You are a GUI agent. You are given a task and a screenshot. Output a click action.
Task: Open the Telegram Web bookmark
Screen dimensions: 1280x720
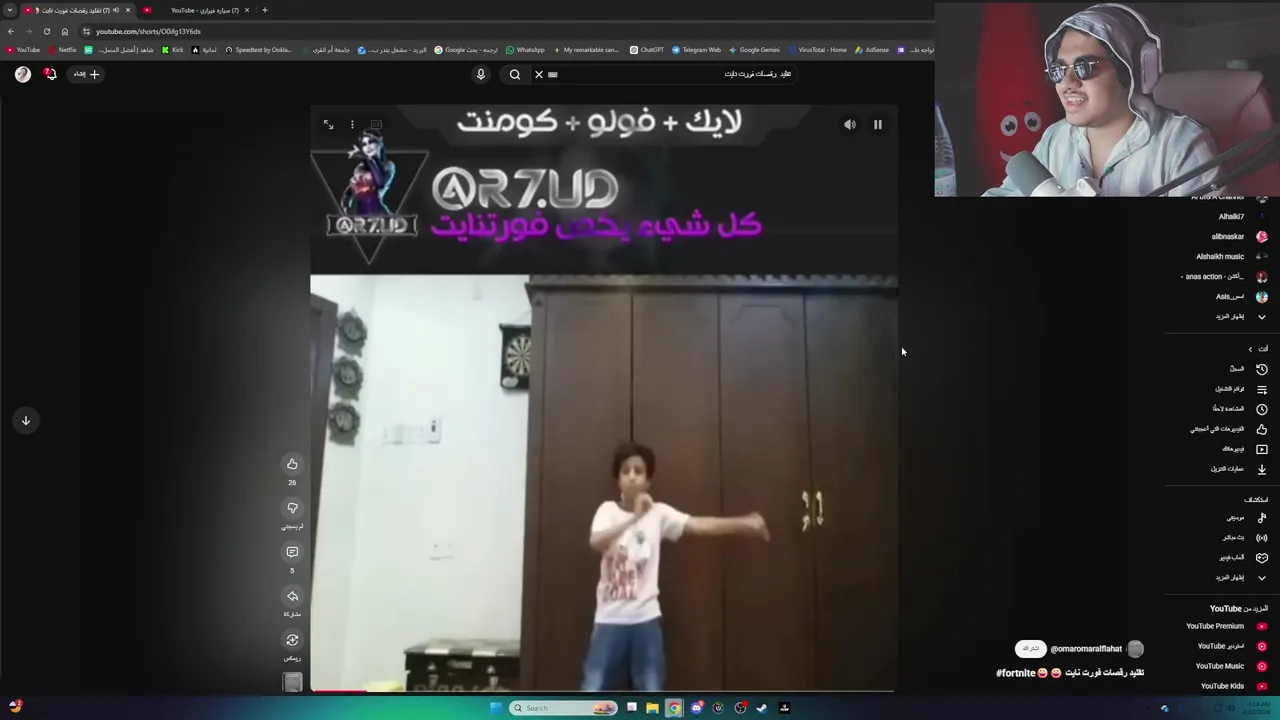pyautogui.click(x=697, y=50)
